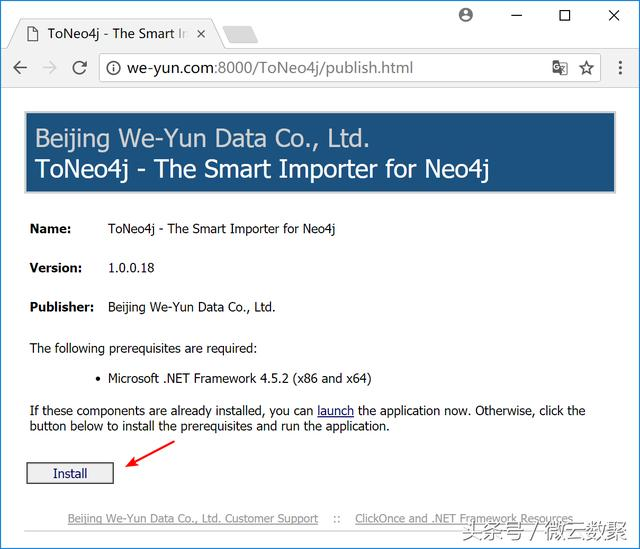
Task: Close the ToNeo4j tab
Action: pyautogui.click(x=201, y=34)
